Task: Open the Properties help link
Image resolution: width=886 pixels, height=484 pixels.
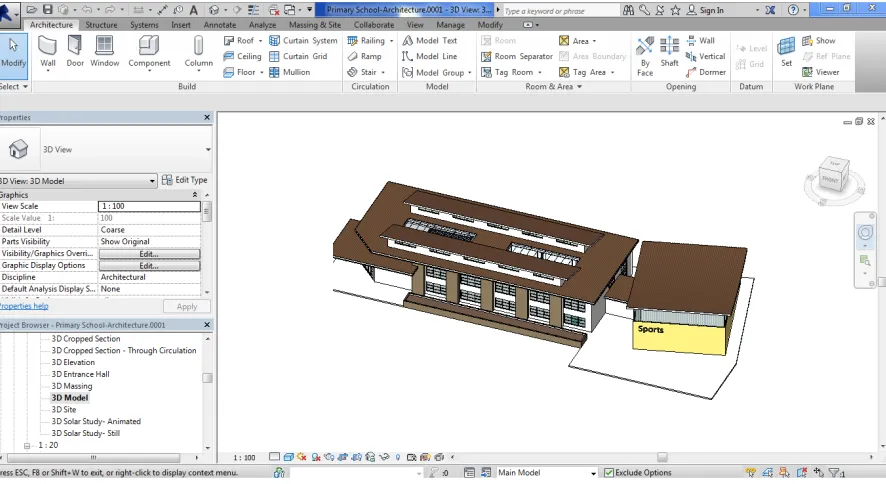Action: 24,306
